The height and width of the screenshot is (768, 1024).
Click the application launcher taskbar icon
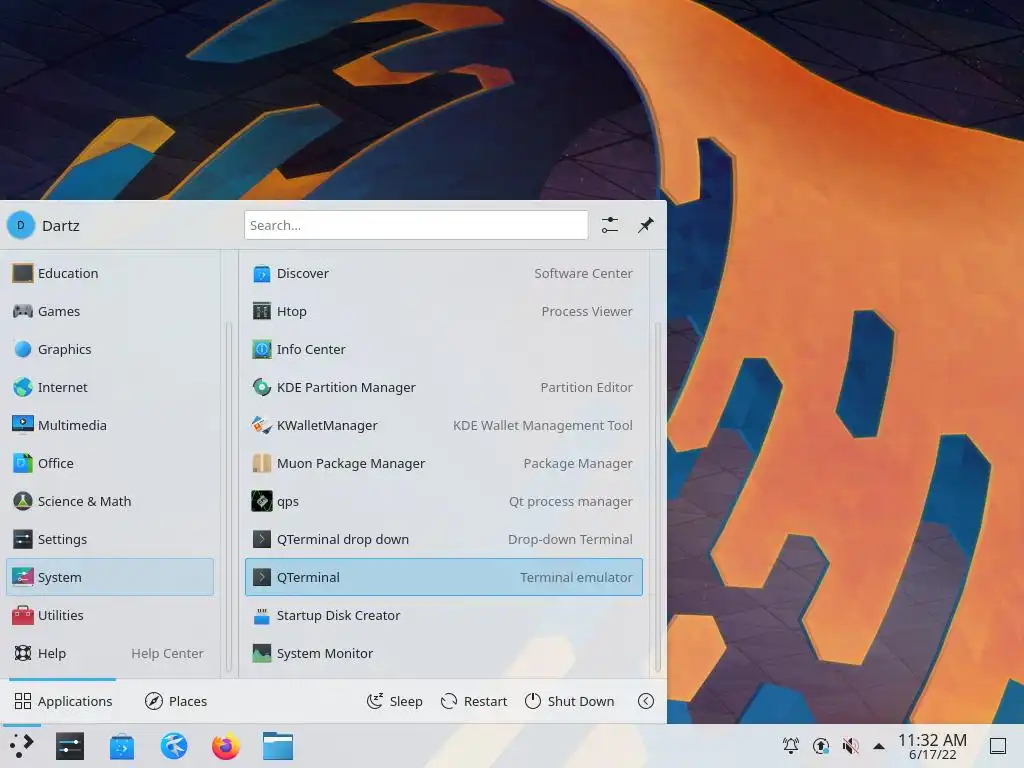[x=22, y=746]
